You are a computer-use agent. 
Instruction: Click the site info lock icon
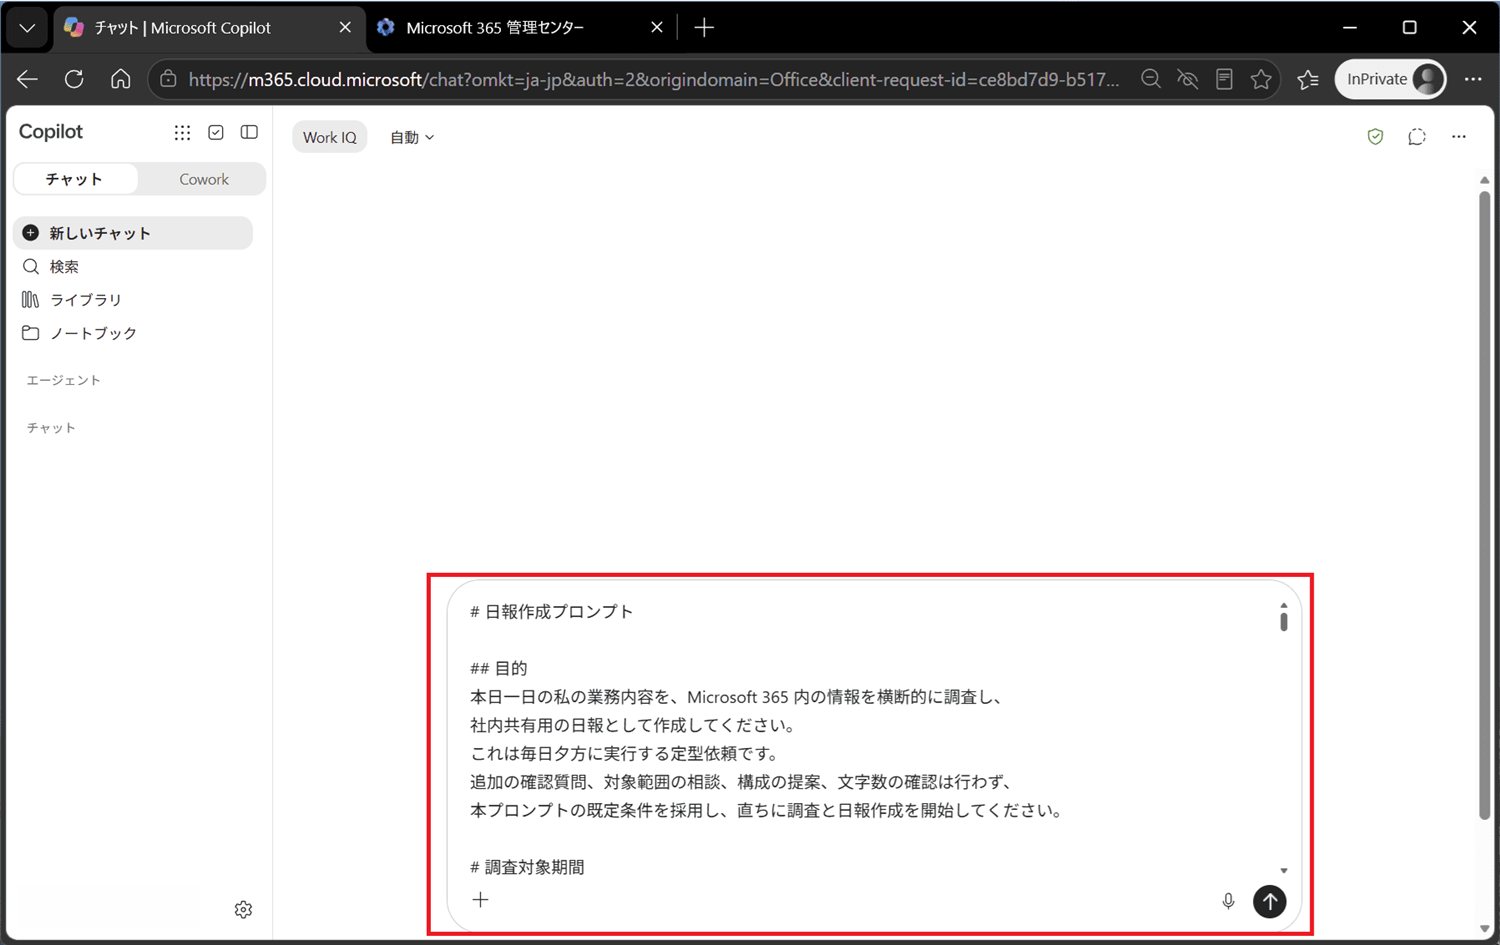click(x=168, y=79)
